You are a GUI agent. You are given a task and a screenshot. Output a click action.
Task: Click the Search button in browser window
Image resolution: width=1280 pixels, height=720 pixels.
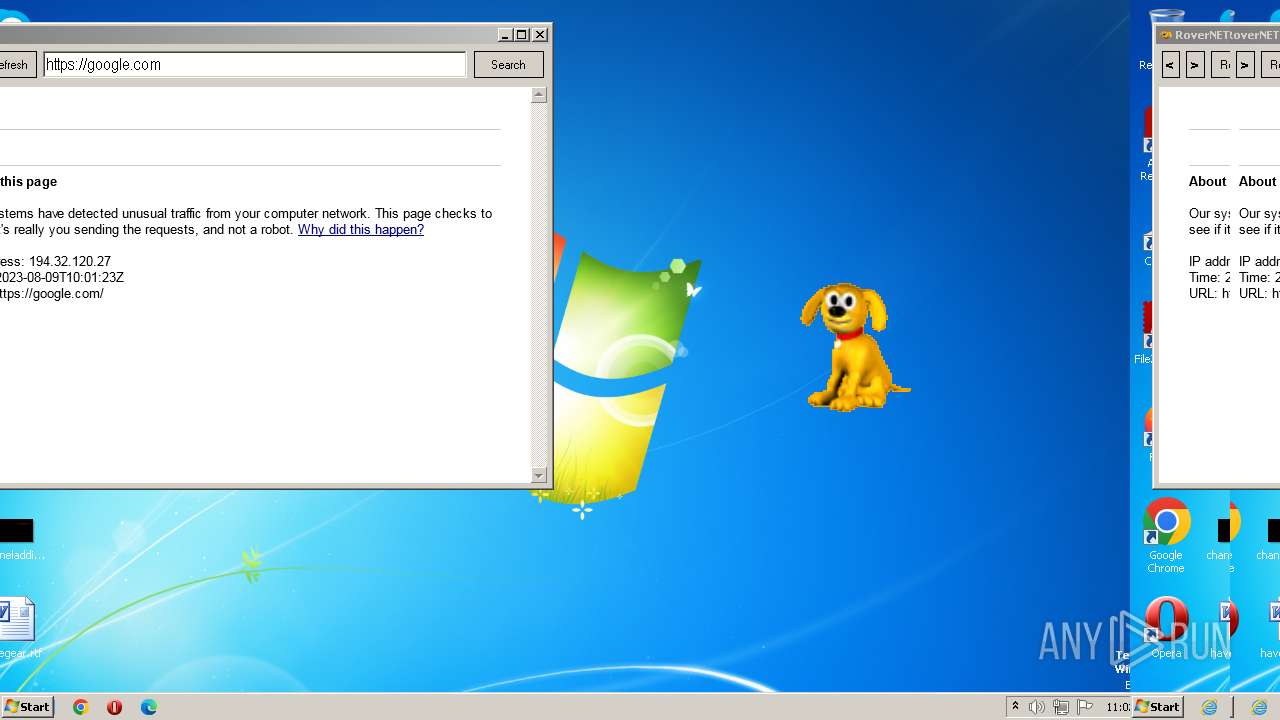pyautogui.click(x=508, y=64)
